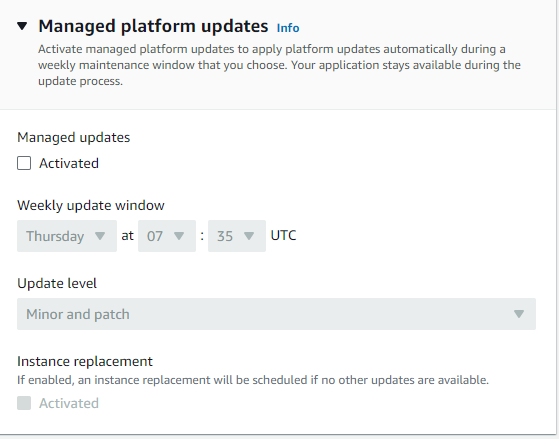Enable the Managed updates Activated checkbox

click(24, 163)
